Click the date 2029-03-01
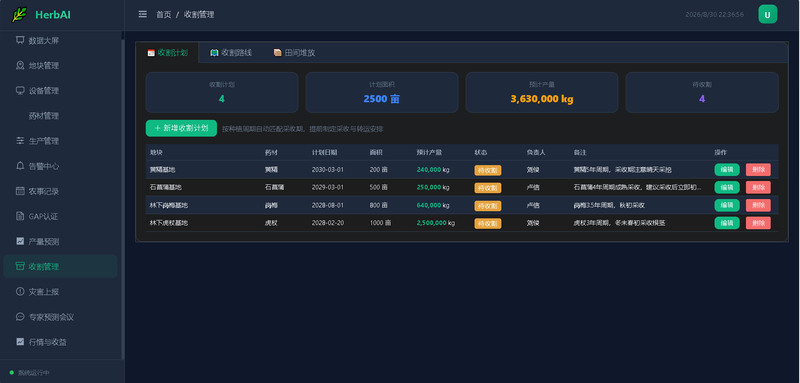Screen dimensions: 800x383 point(328,187)
